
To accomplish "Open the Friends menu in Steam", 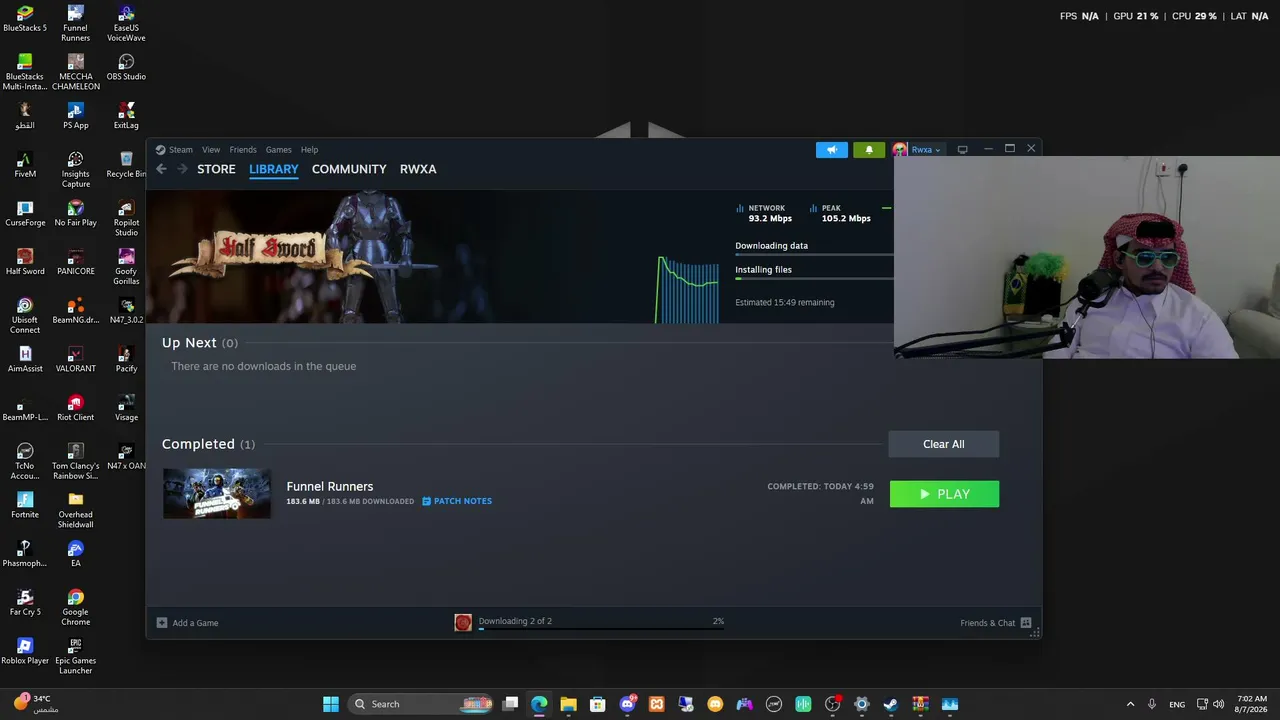I will pos(243,150).
